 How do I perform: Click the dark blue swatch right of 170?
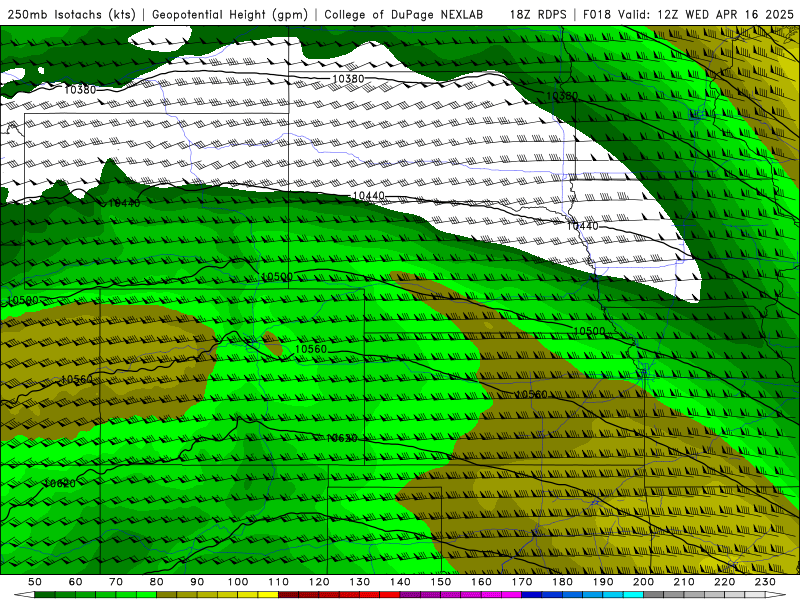pyautogui.click(x=532, y=594)
